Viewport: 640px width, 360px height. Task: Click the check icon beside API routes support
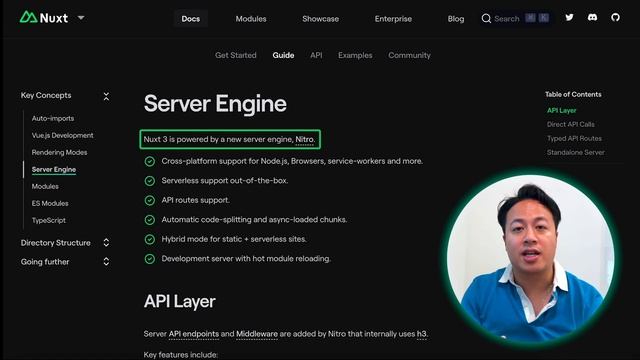150,200
